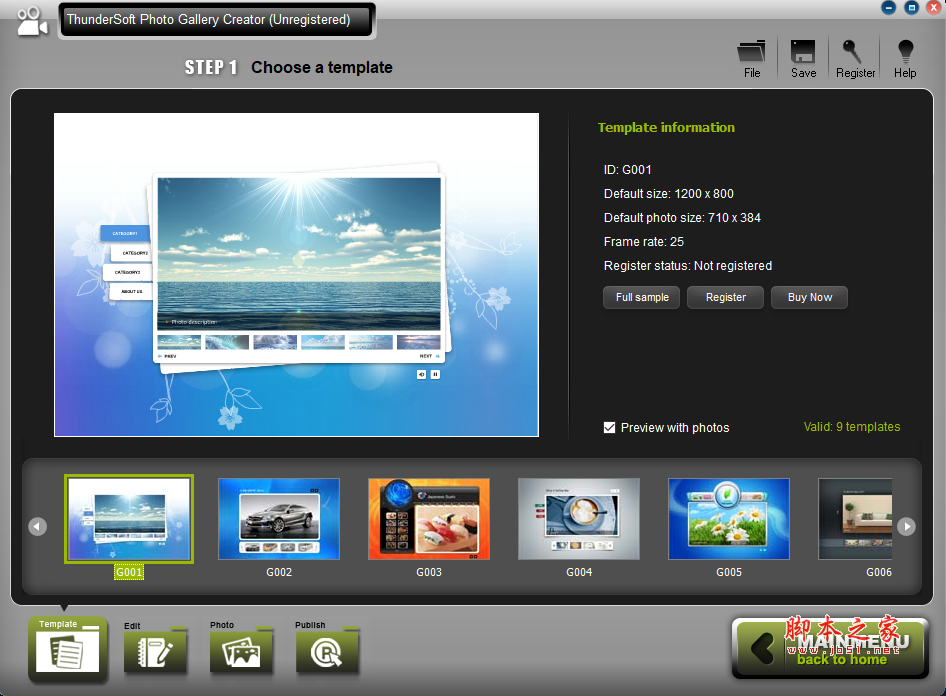The image size is (946, 696).
Task: Click the G005 label text
Action: pos(729,572)
